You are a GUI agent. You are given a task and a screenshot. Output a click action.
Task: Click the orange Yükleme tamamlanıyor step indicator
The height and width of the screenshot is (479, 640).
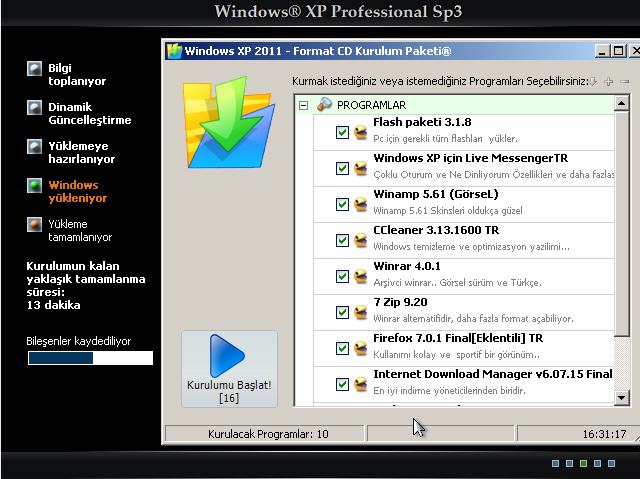34,224
